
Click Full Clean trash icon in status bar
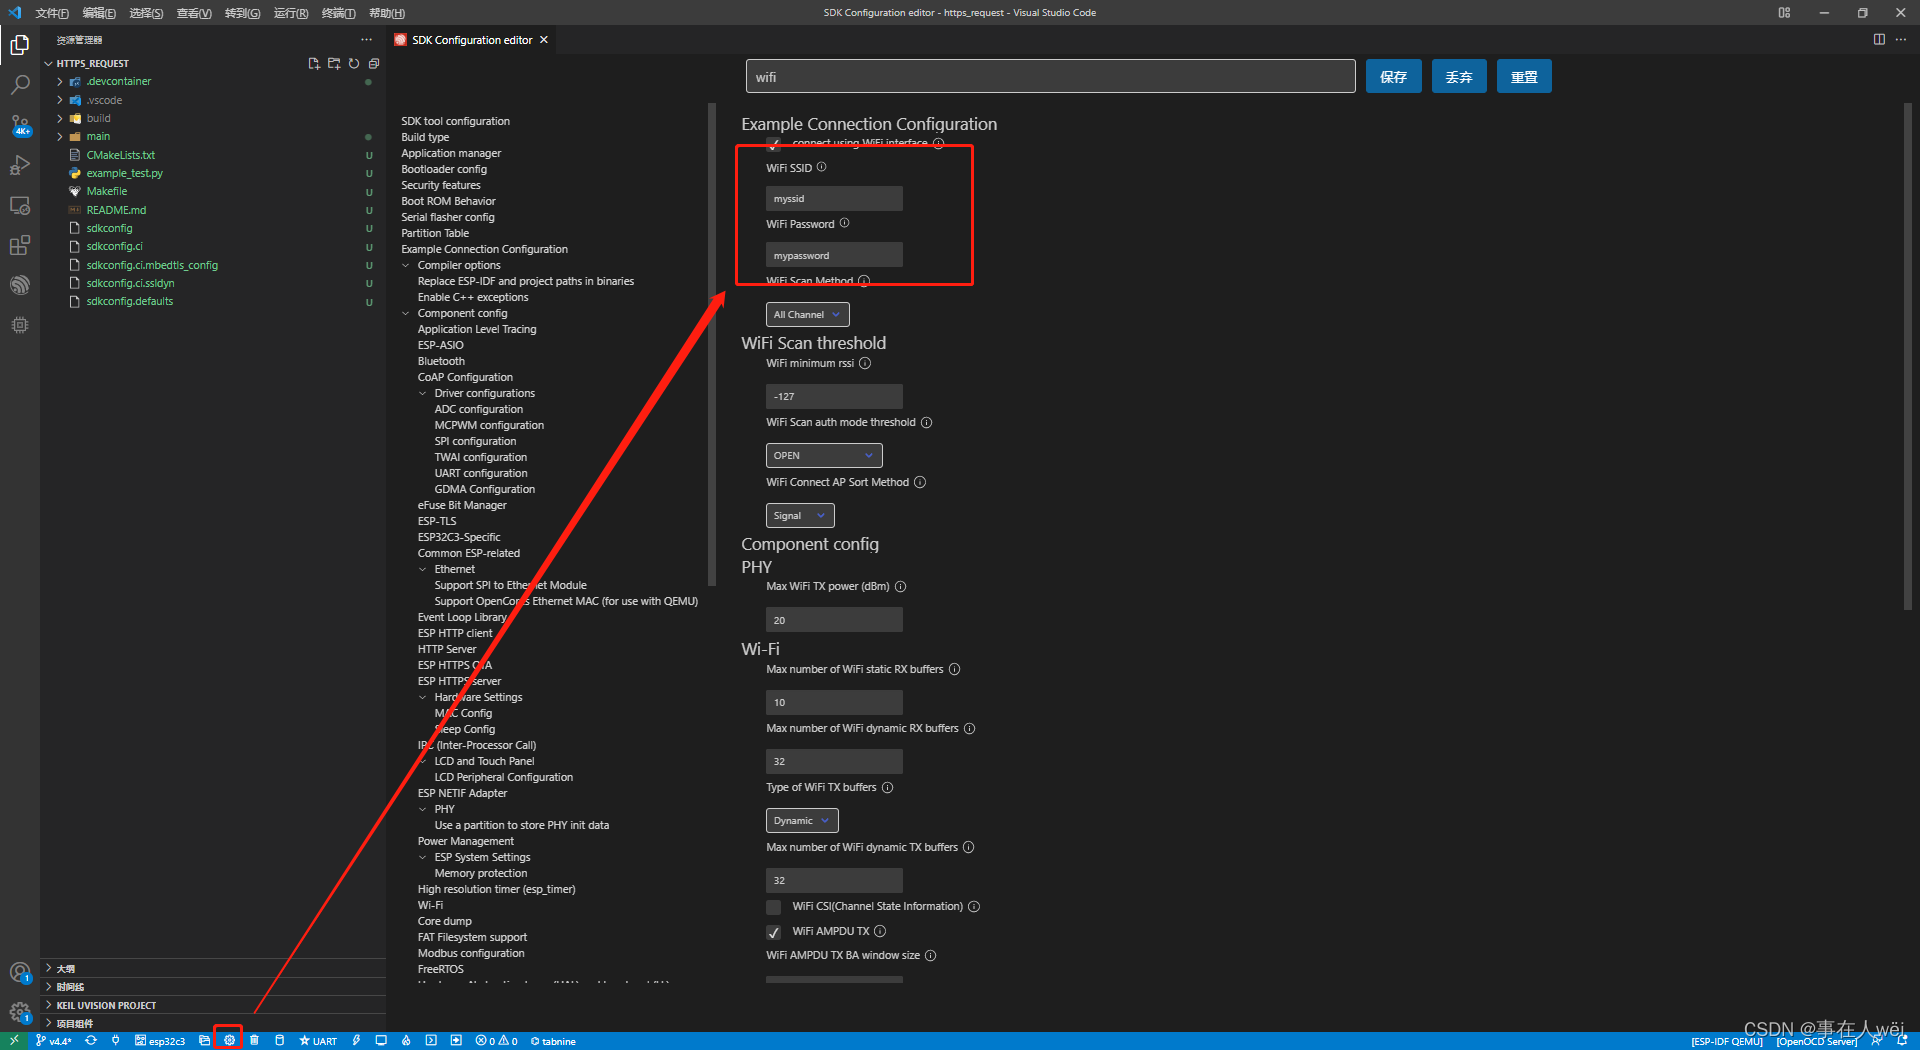pyautogui.click(x=254, y=1040)
